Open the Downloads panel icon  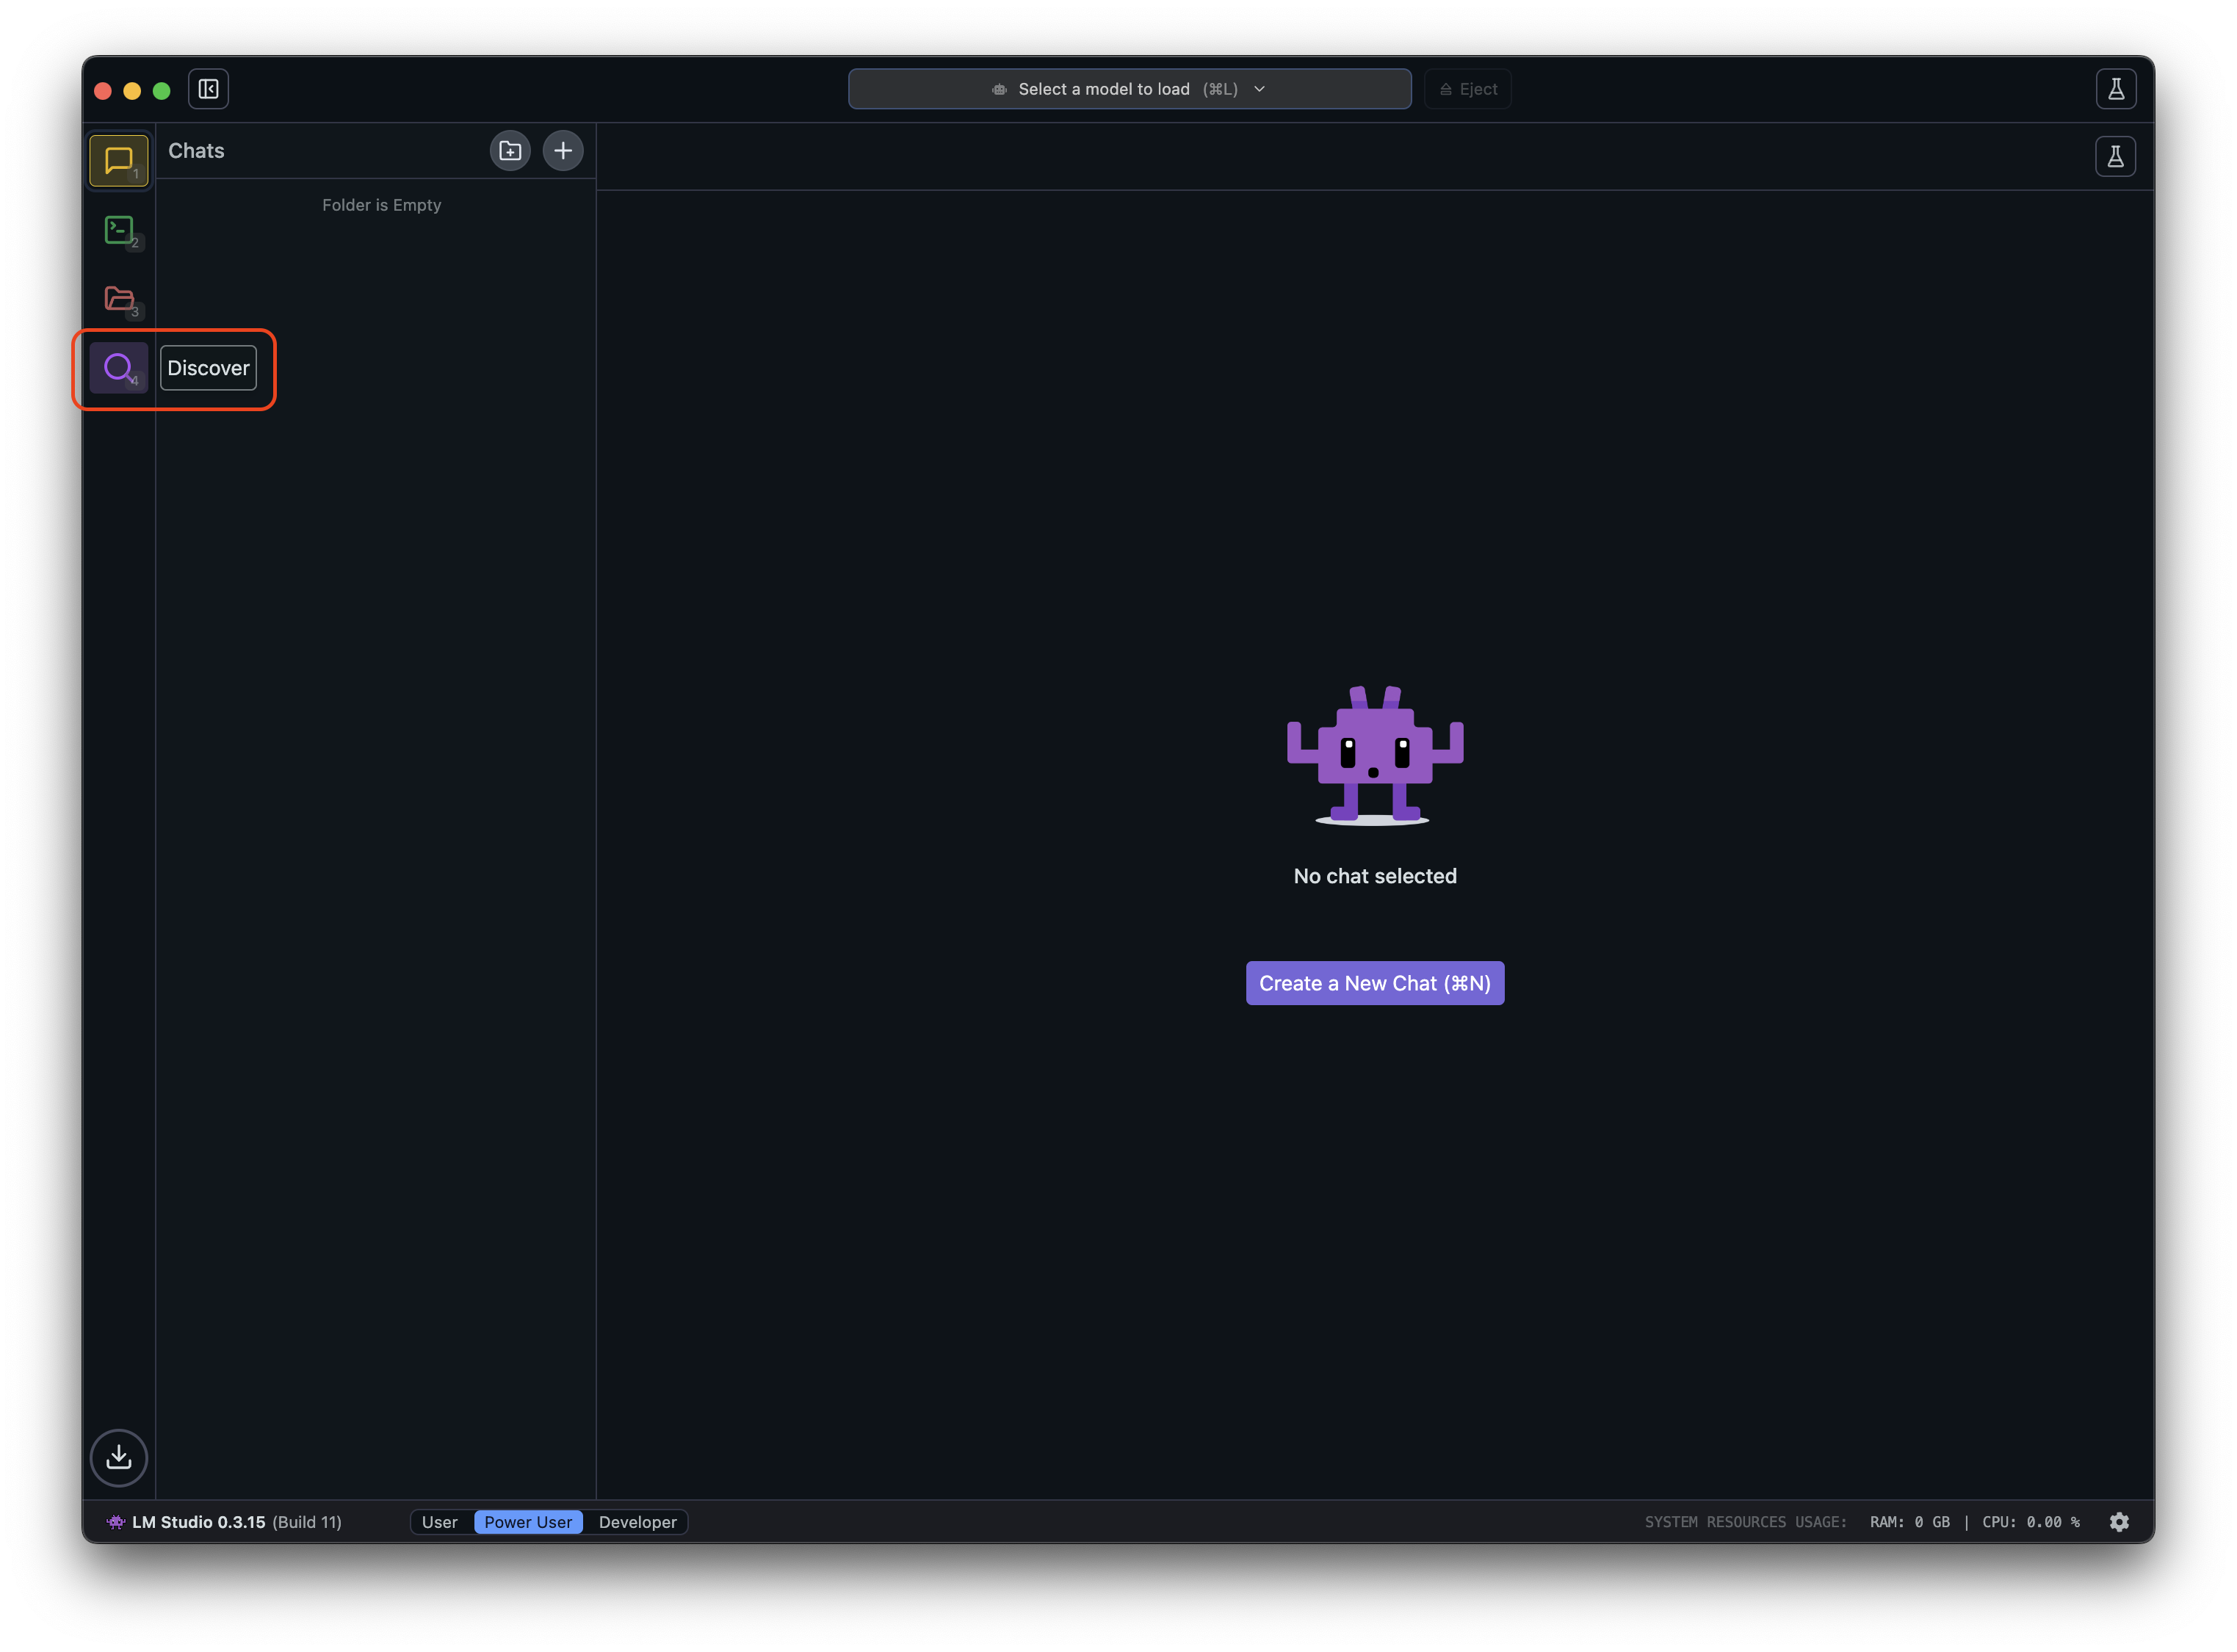pyautogui.click(x=118, y=1457)
